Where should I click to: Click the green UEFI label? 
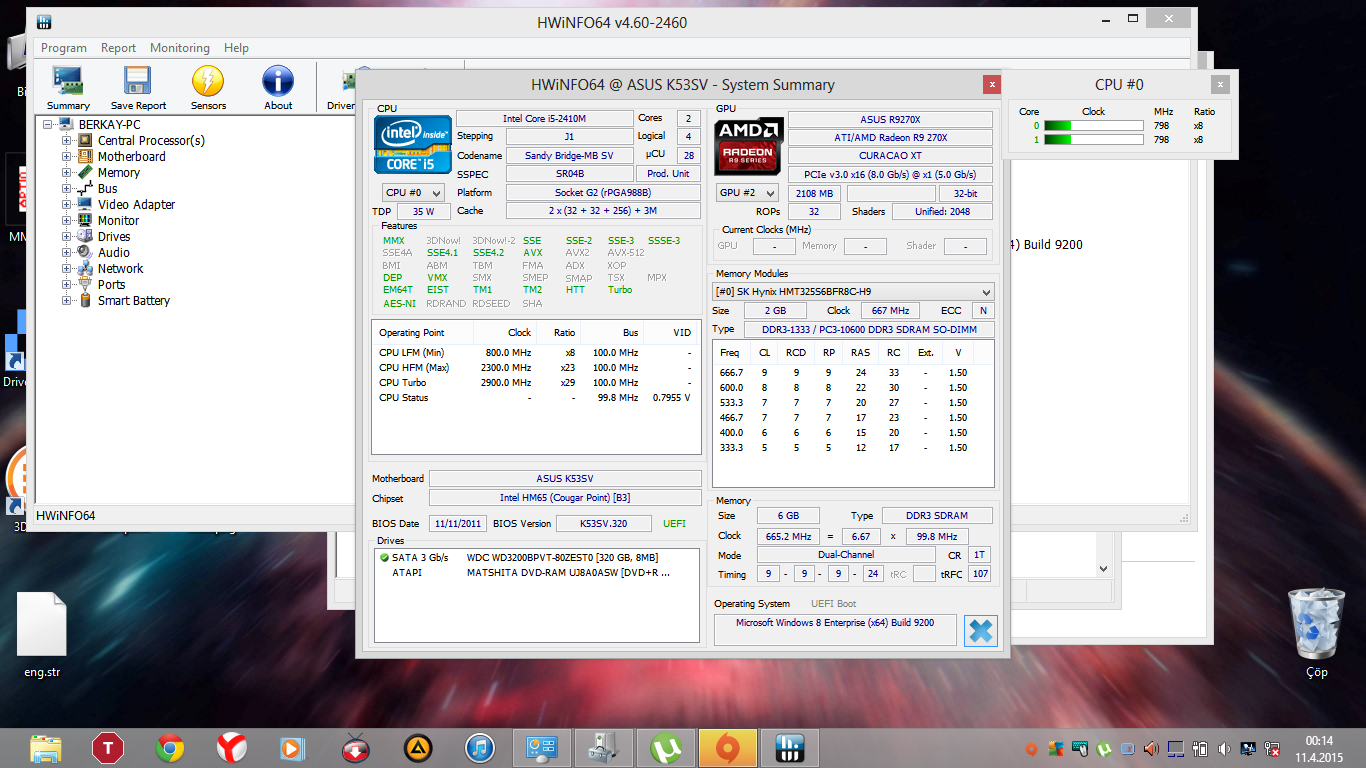674,523
